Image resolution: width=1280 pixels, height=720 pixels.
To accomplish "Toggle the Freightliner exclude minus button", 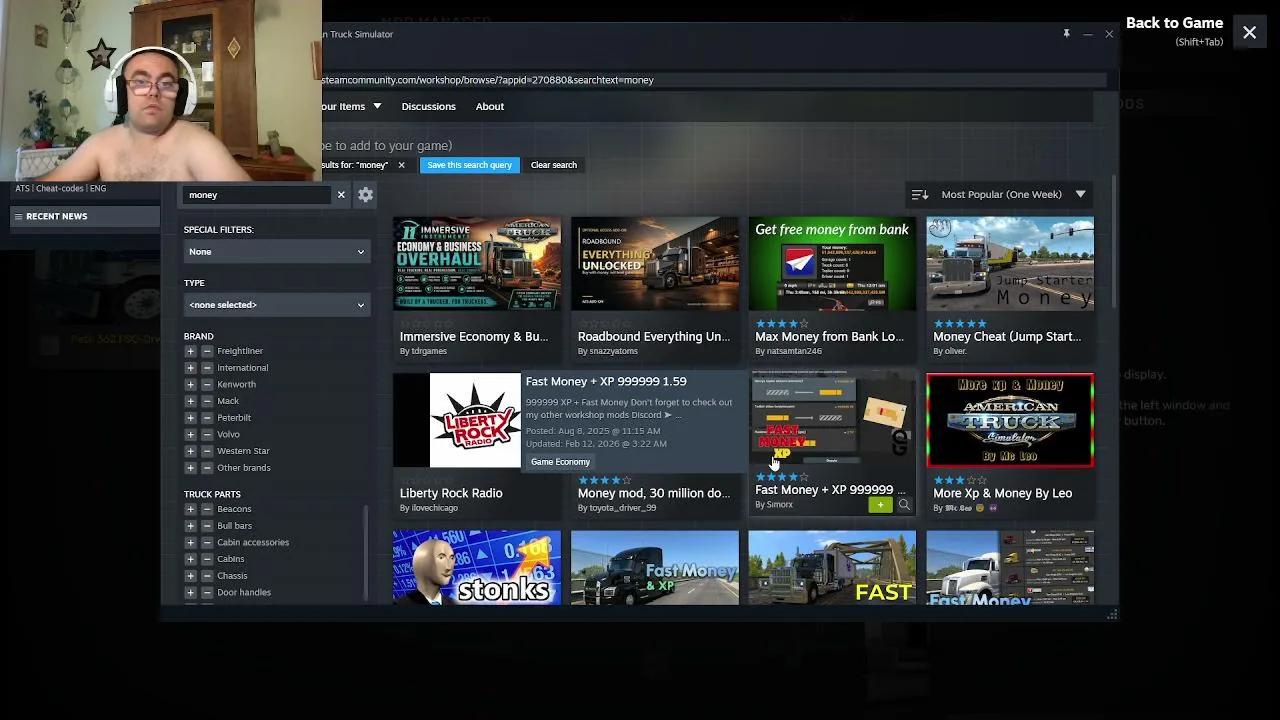I will 207,351.
